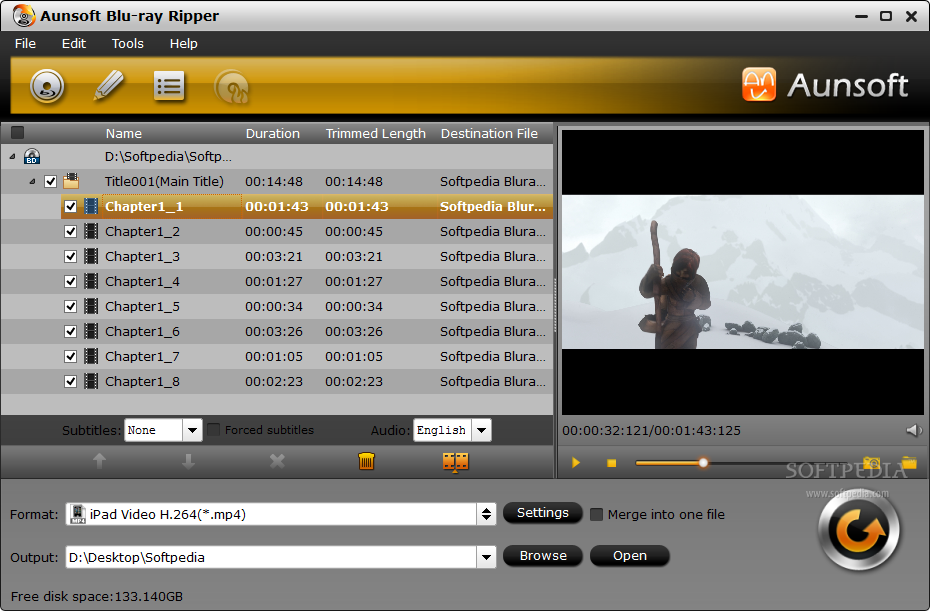930x611 pixels.
Task: Click the Trimmed Length column header
Action: point(375,133)
